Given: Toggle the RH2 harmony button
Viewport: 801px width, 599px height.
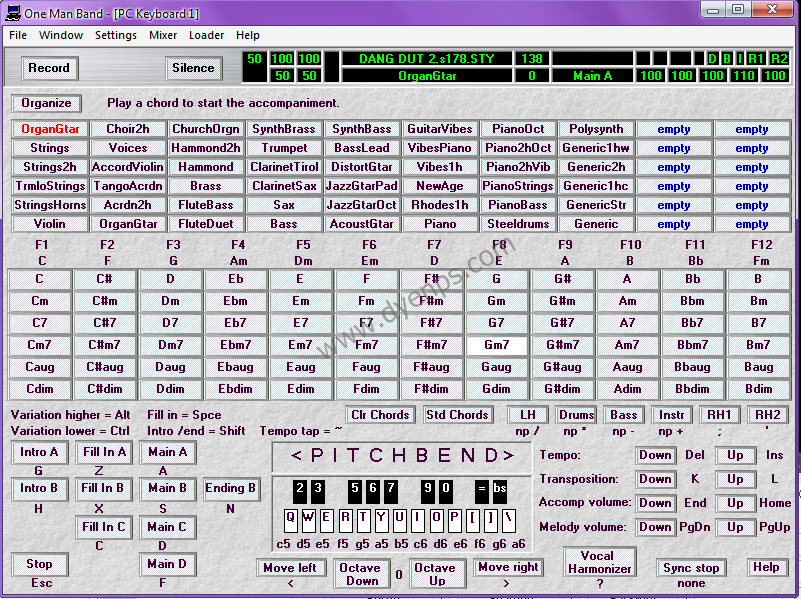Looking at the screenshot, I should coord(768,414).
